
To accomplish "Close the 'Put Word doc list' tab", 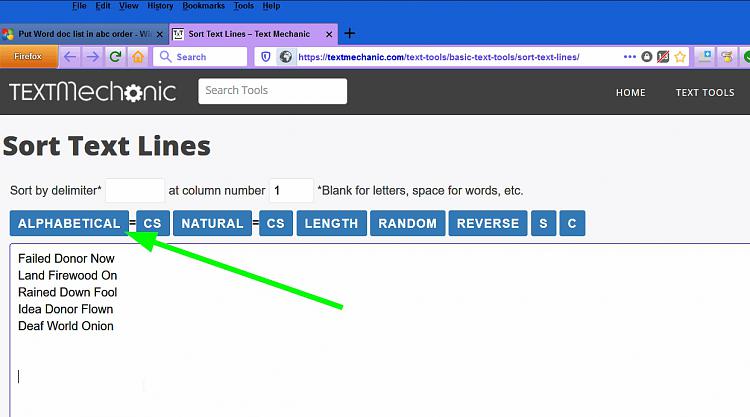I will 160,34.
